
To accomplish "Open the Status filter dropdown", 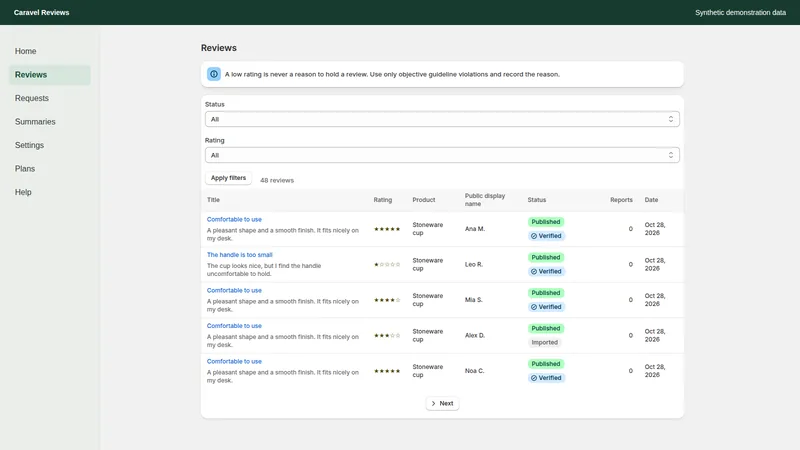I will click(x=442, y=119).
